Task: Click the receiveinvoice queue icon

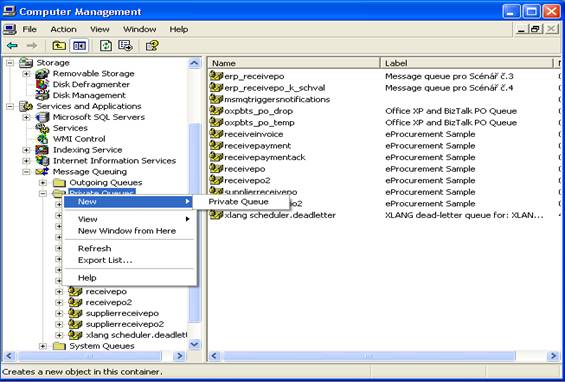Action: (x=216, y=134)
